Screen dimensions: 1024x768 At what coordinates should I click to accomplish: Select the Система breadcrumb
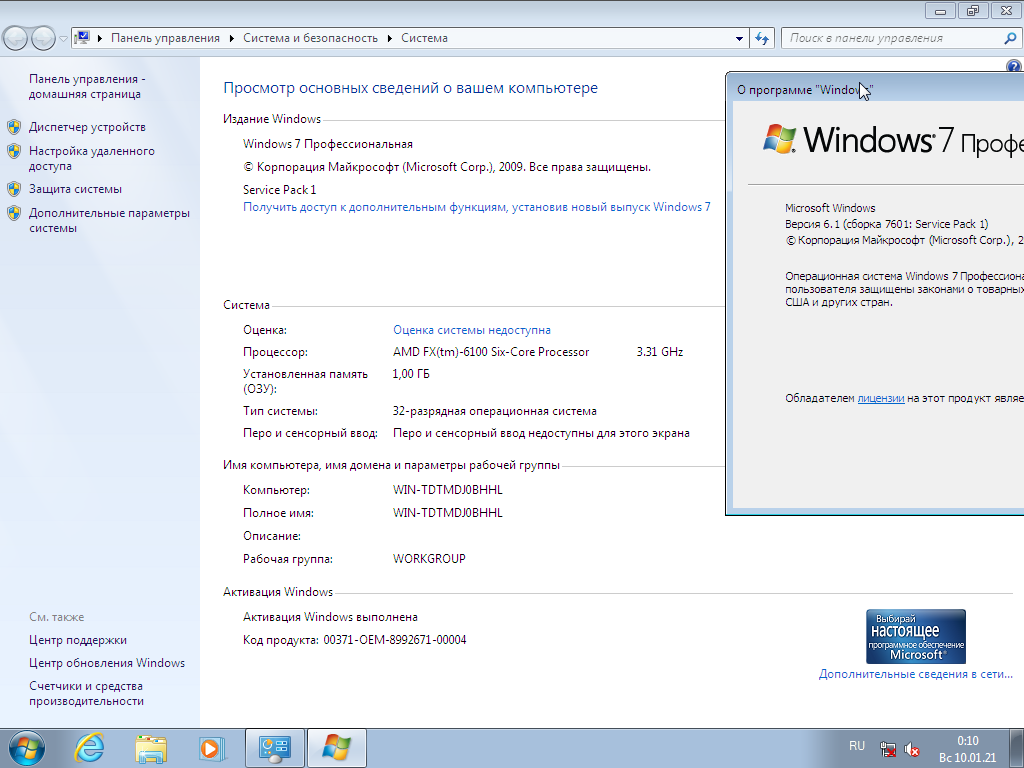pos(424,38)
